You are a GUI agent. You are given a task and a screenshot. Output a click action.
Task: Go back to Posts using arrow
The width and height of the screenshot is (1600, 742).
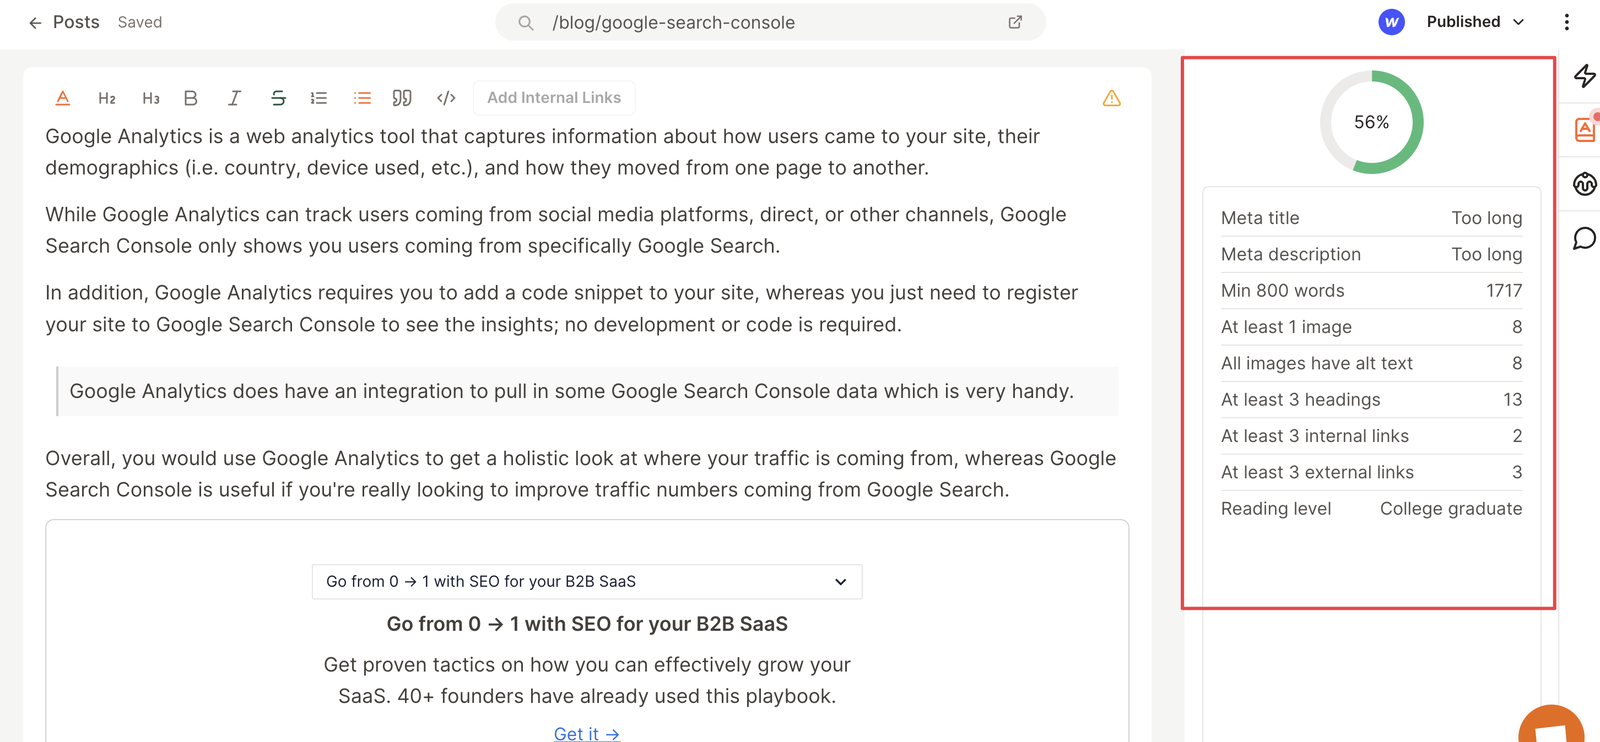coord(35,22)
